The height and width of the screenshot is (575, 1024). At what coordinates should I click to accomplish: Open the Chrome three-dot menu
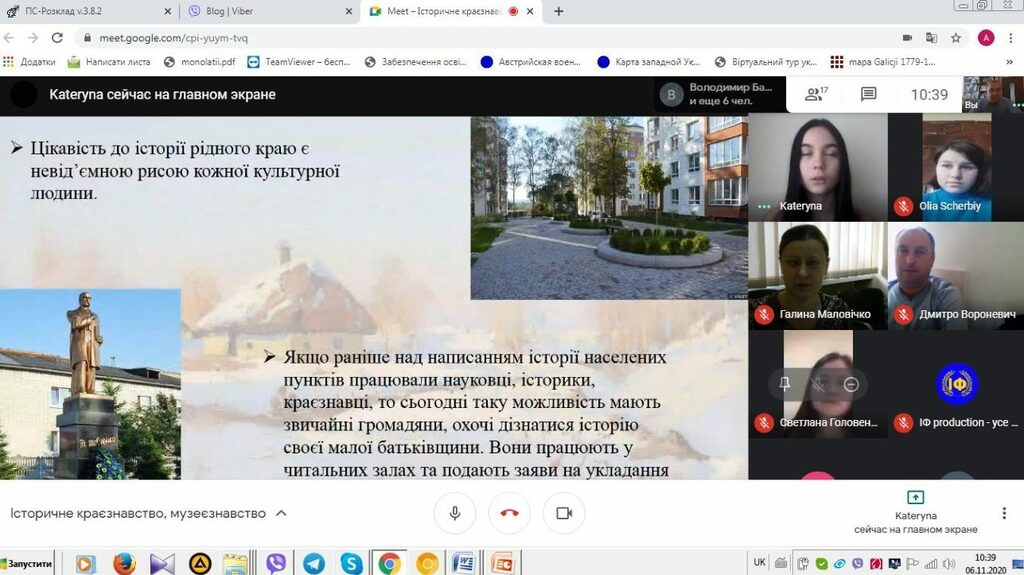click(x=1010, y=38)
